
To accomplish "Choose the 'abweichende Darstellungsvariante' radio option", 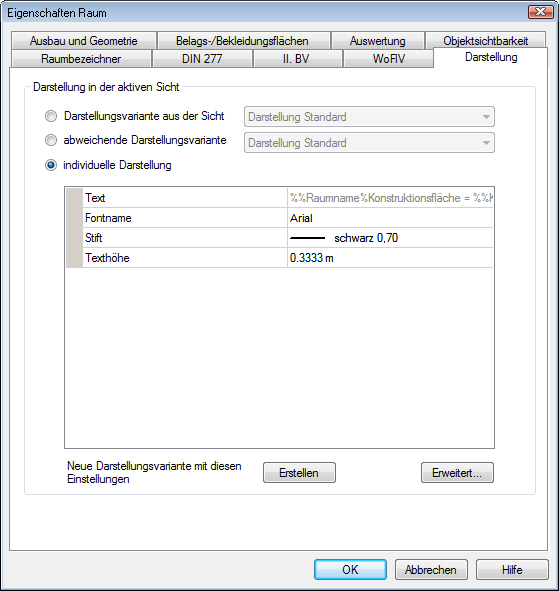I will (x=51, y=140).
